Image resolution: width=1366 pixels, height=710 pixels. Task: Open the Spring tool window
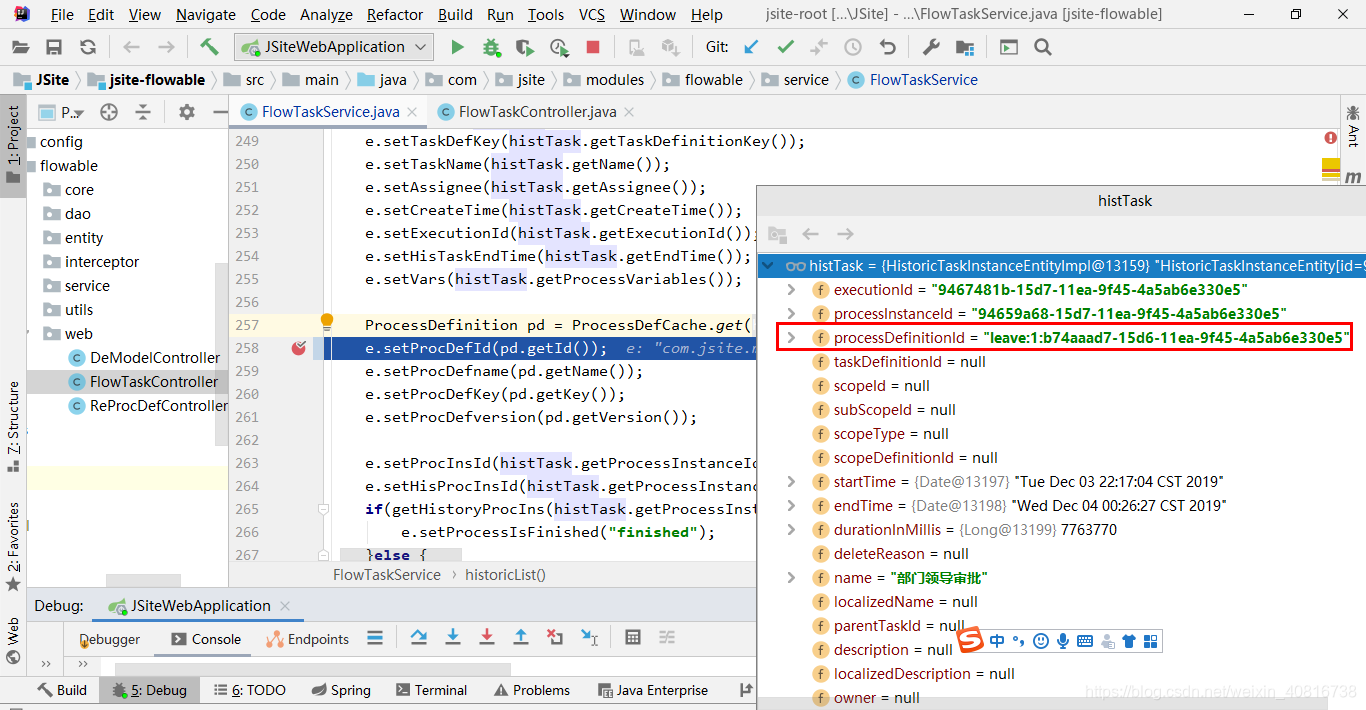click(341, 690)
